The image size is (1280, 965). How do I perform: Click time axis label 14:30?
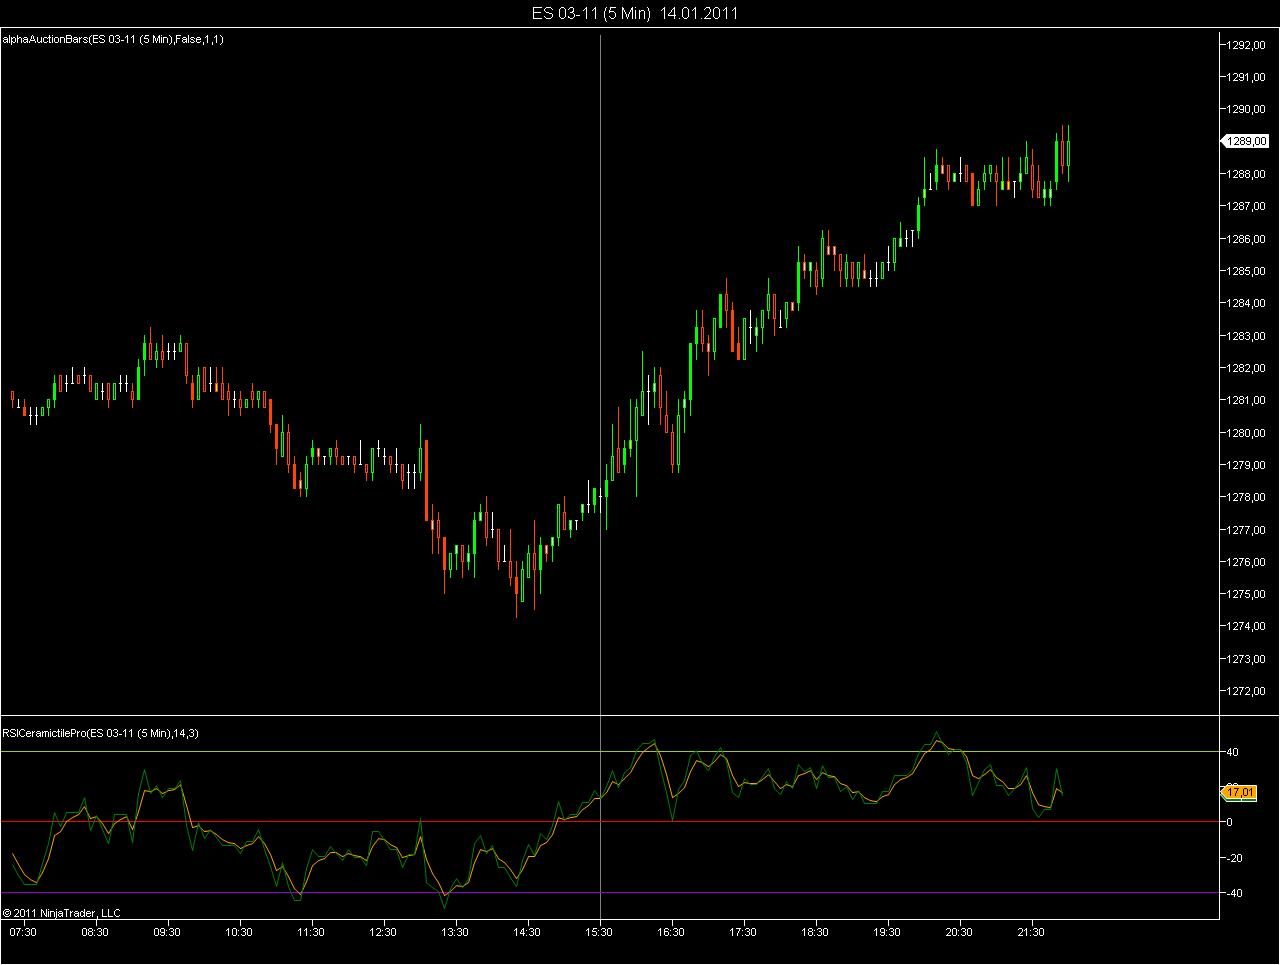tap(527, 932)
